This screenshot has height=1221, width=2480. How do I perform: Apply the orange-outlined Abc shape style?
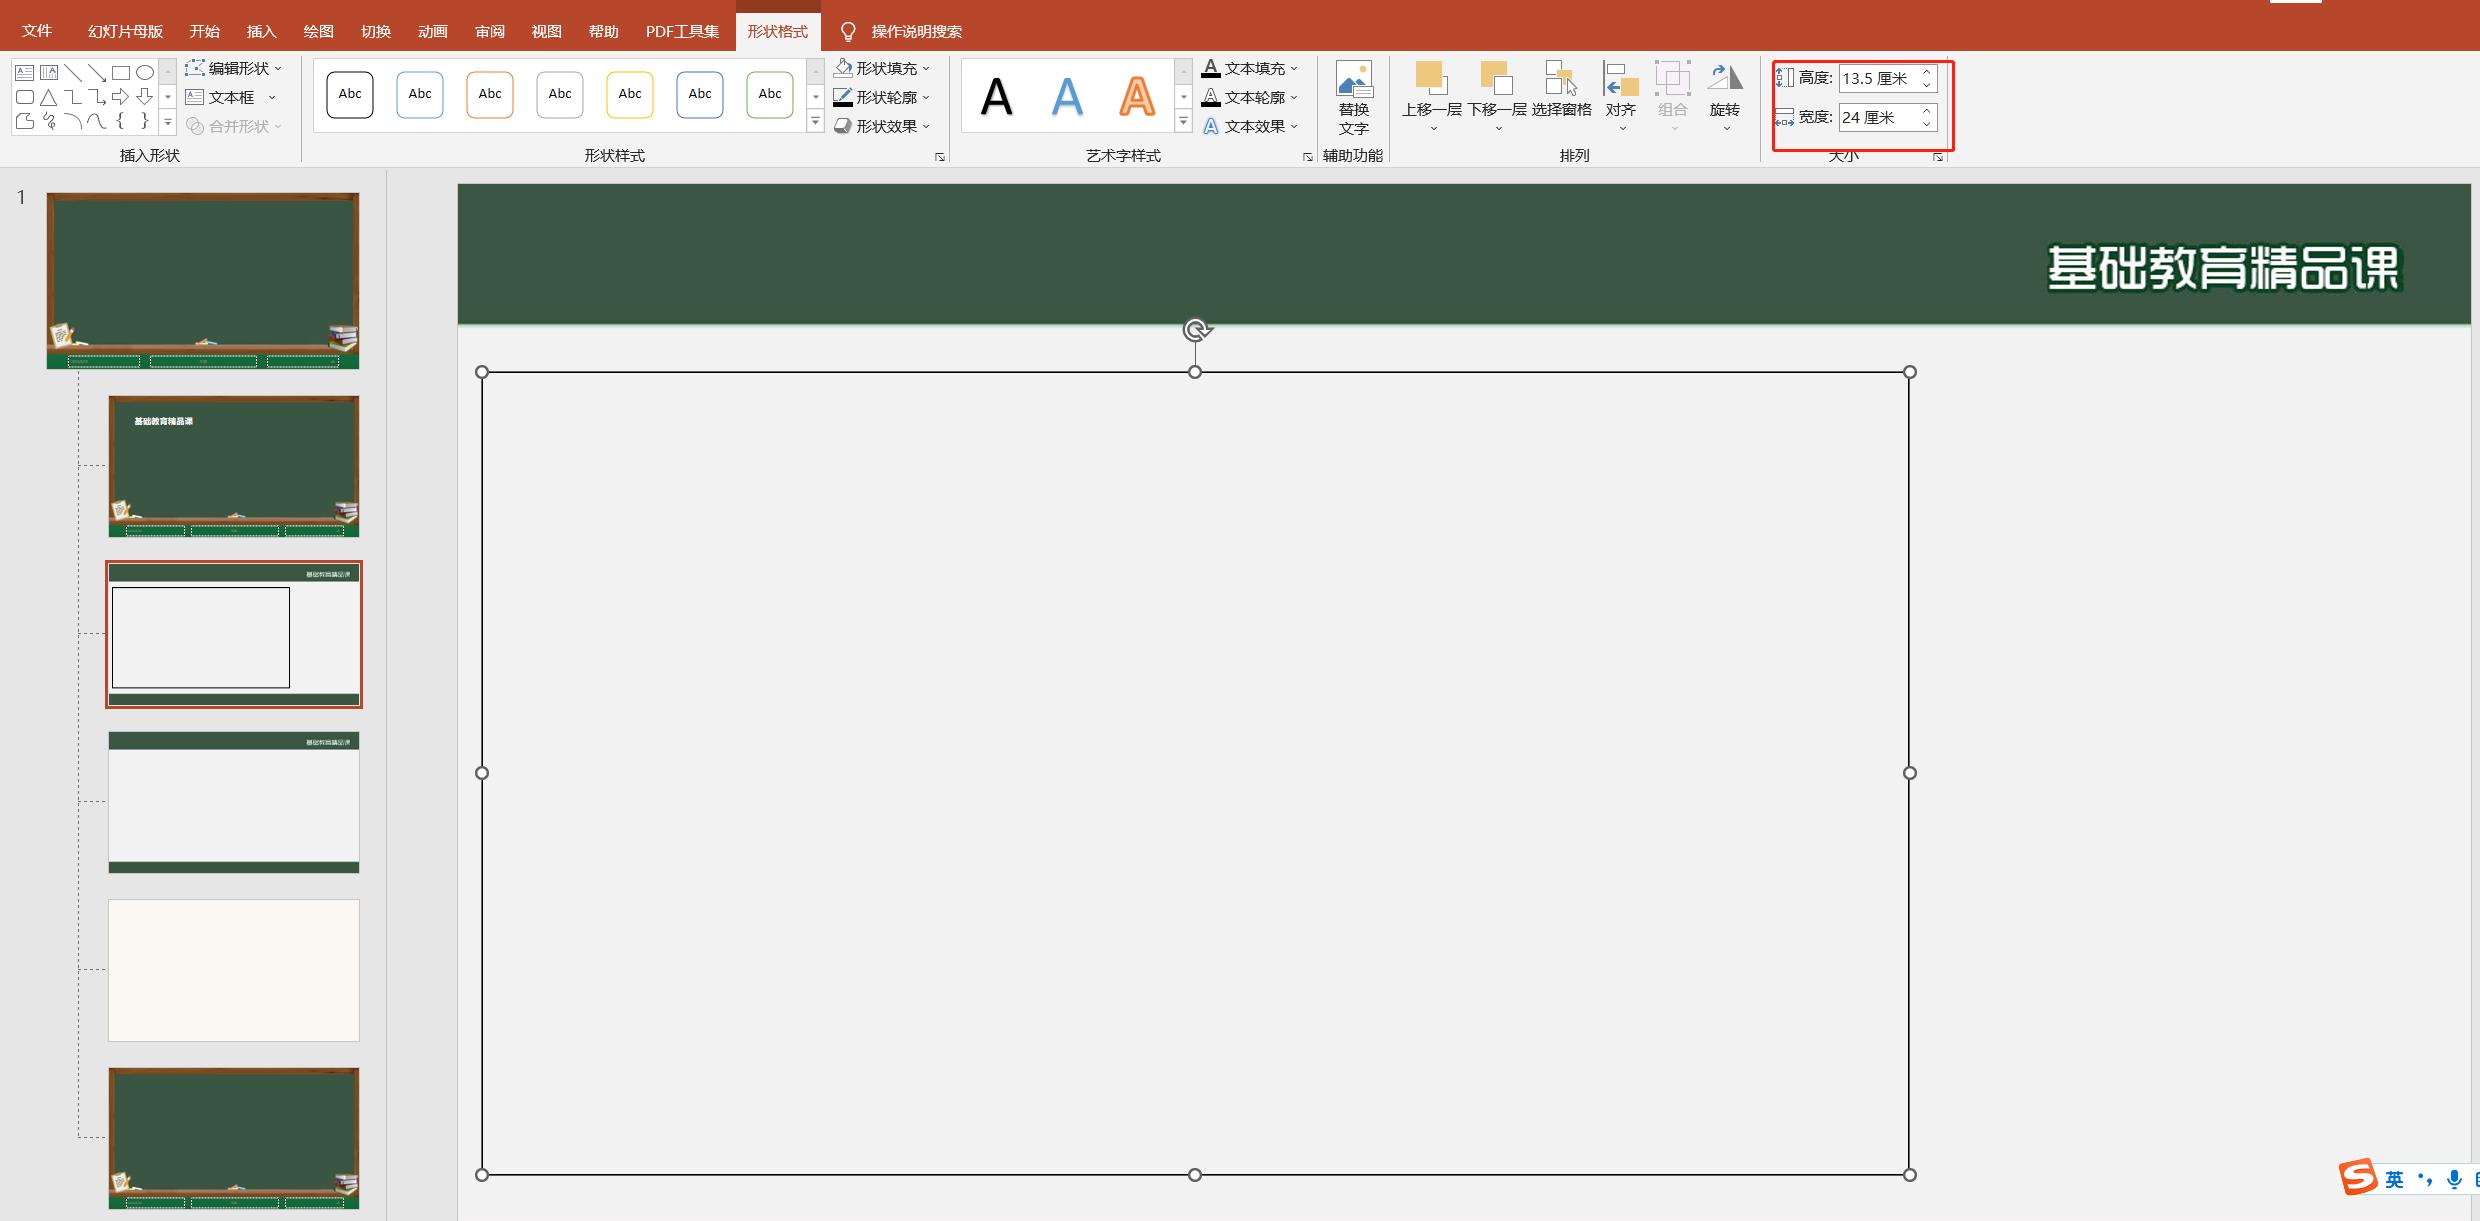(x=490, y=95)
